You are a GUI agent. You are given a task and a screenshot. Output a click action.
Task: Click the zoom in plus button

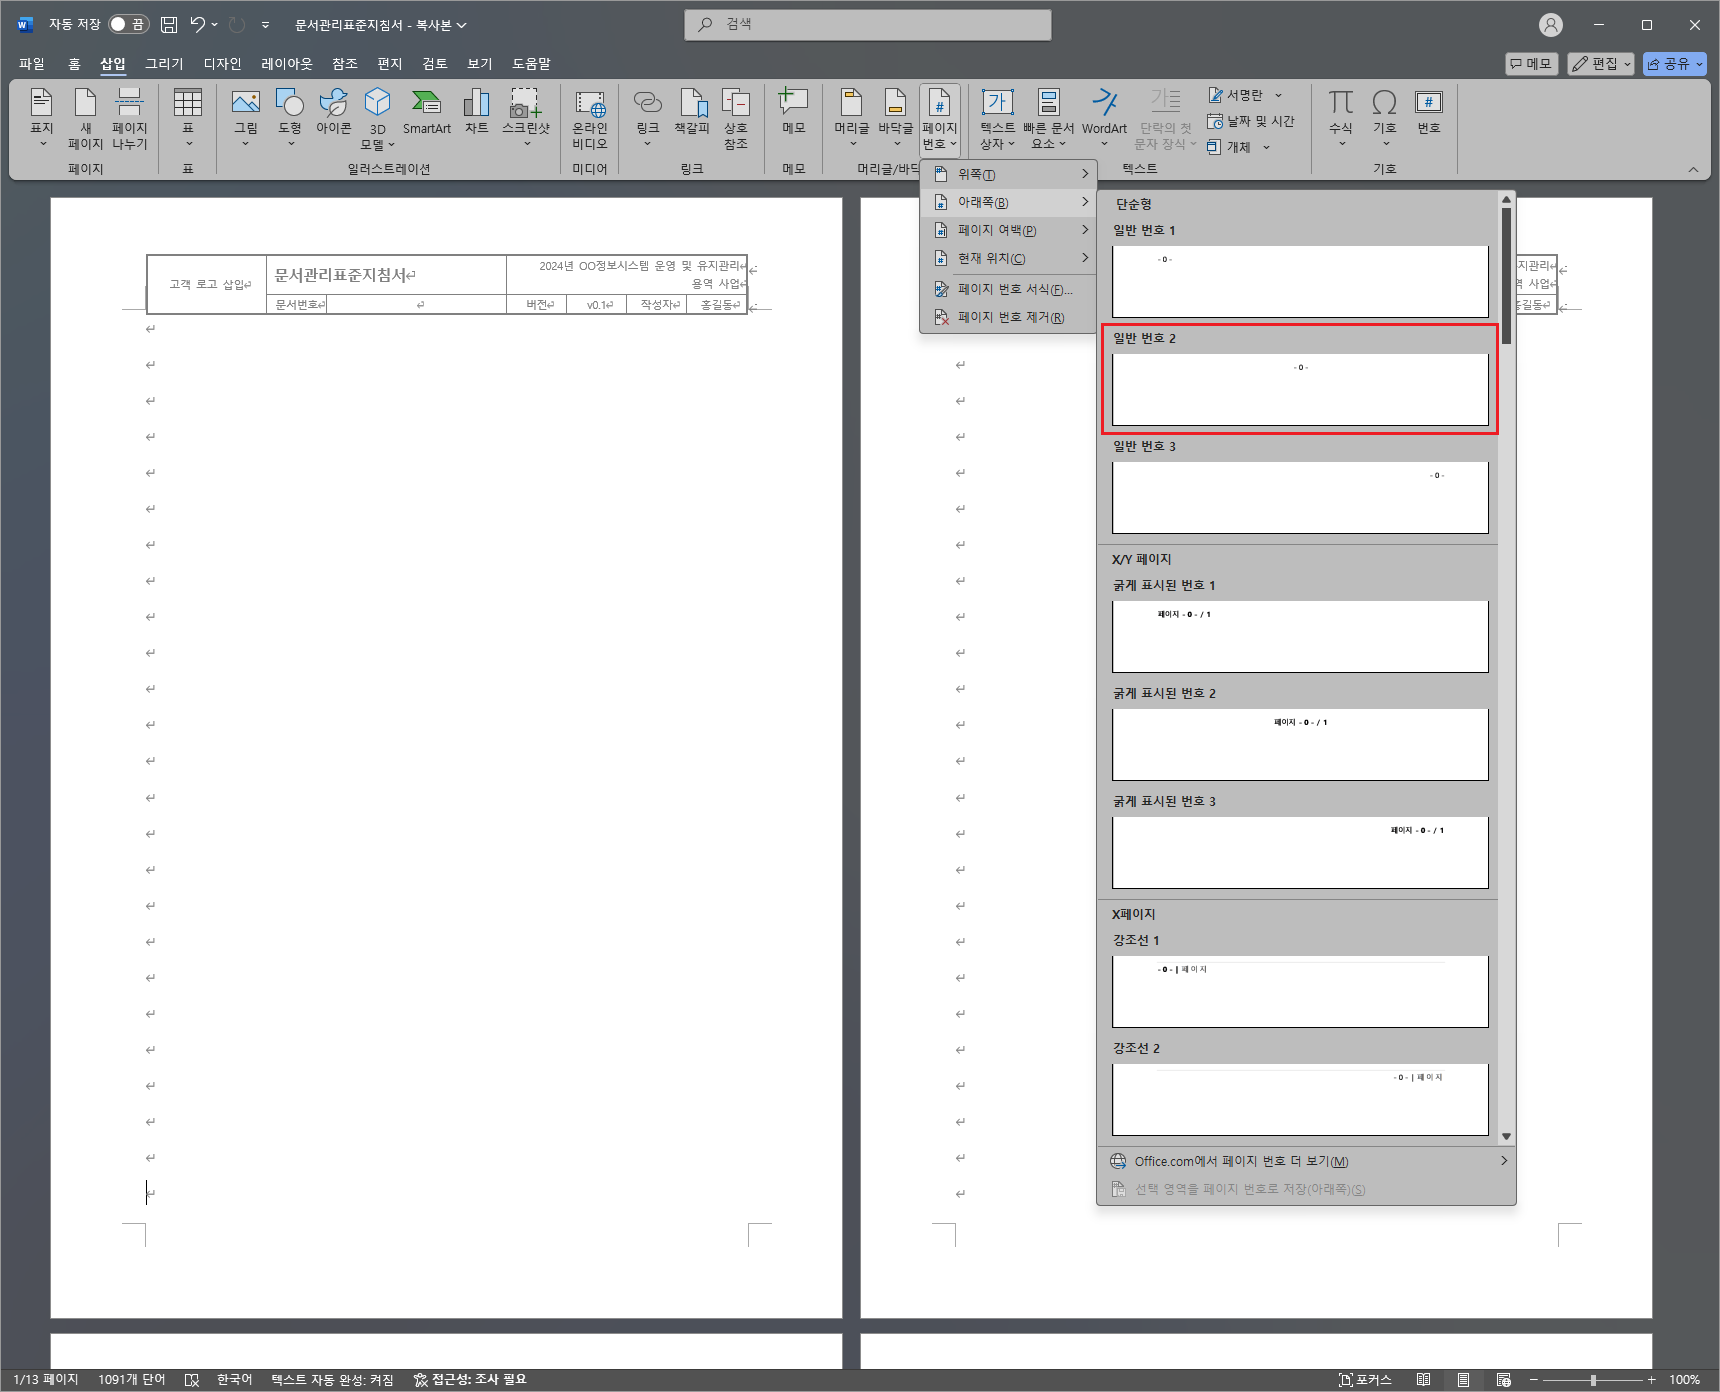pyautogui.click(x=1652, y=1380)
